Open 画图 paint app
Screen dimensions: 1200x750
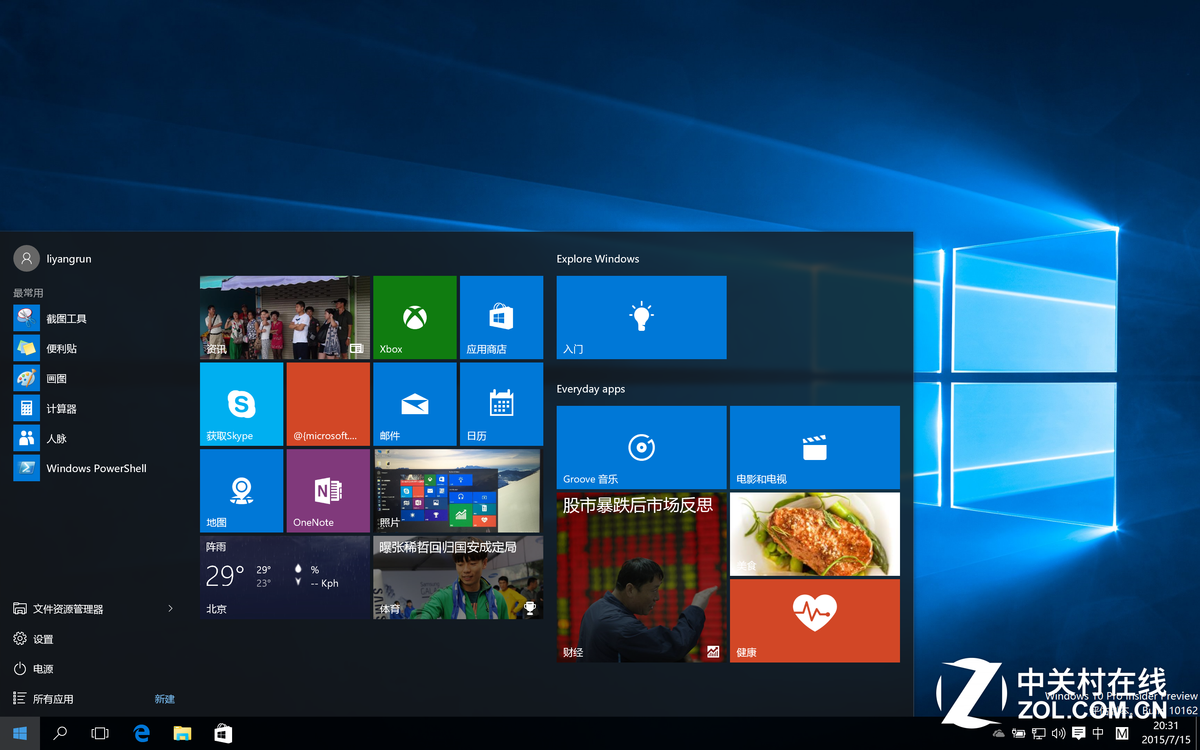click(95, 378)
